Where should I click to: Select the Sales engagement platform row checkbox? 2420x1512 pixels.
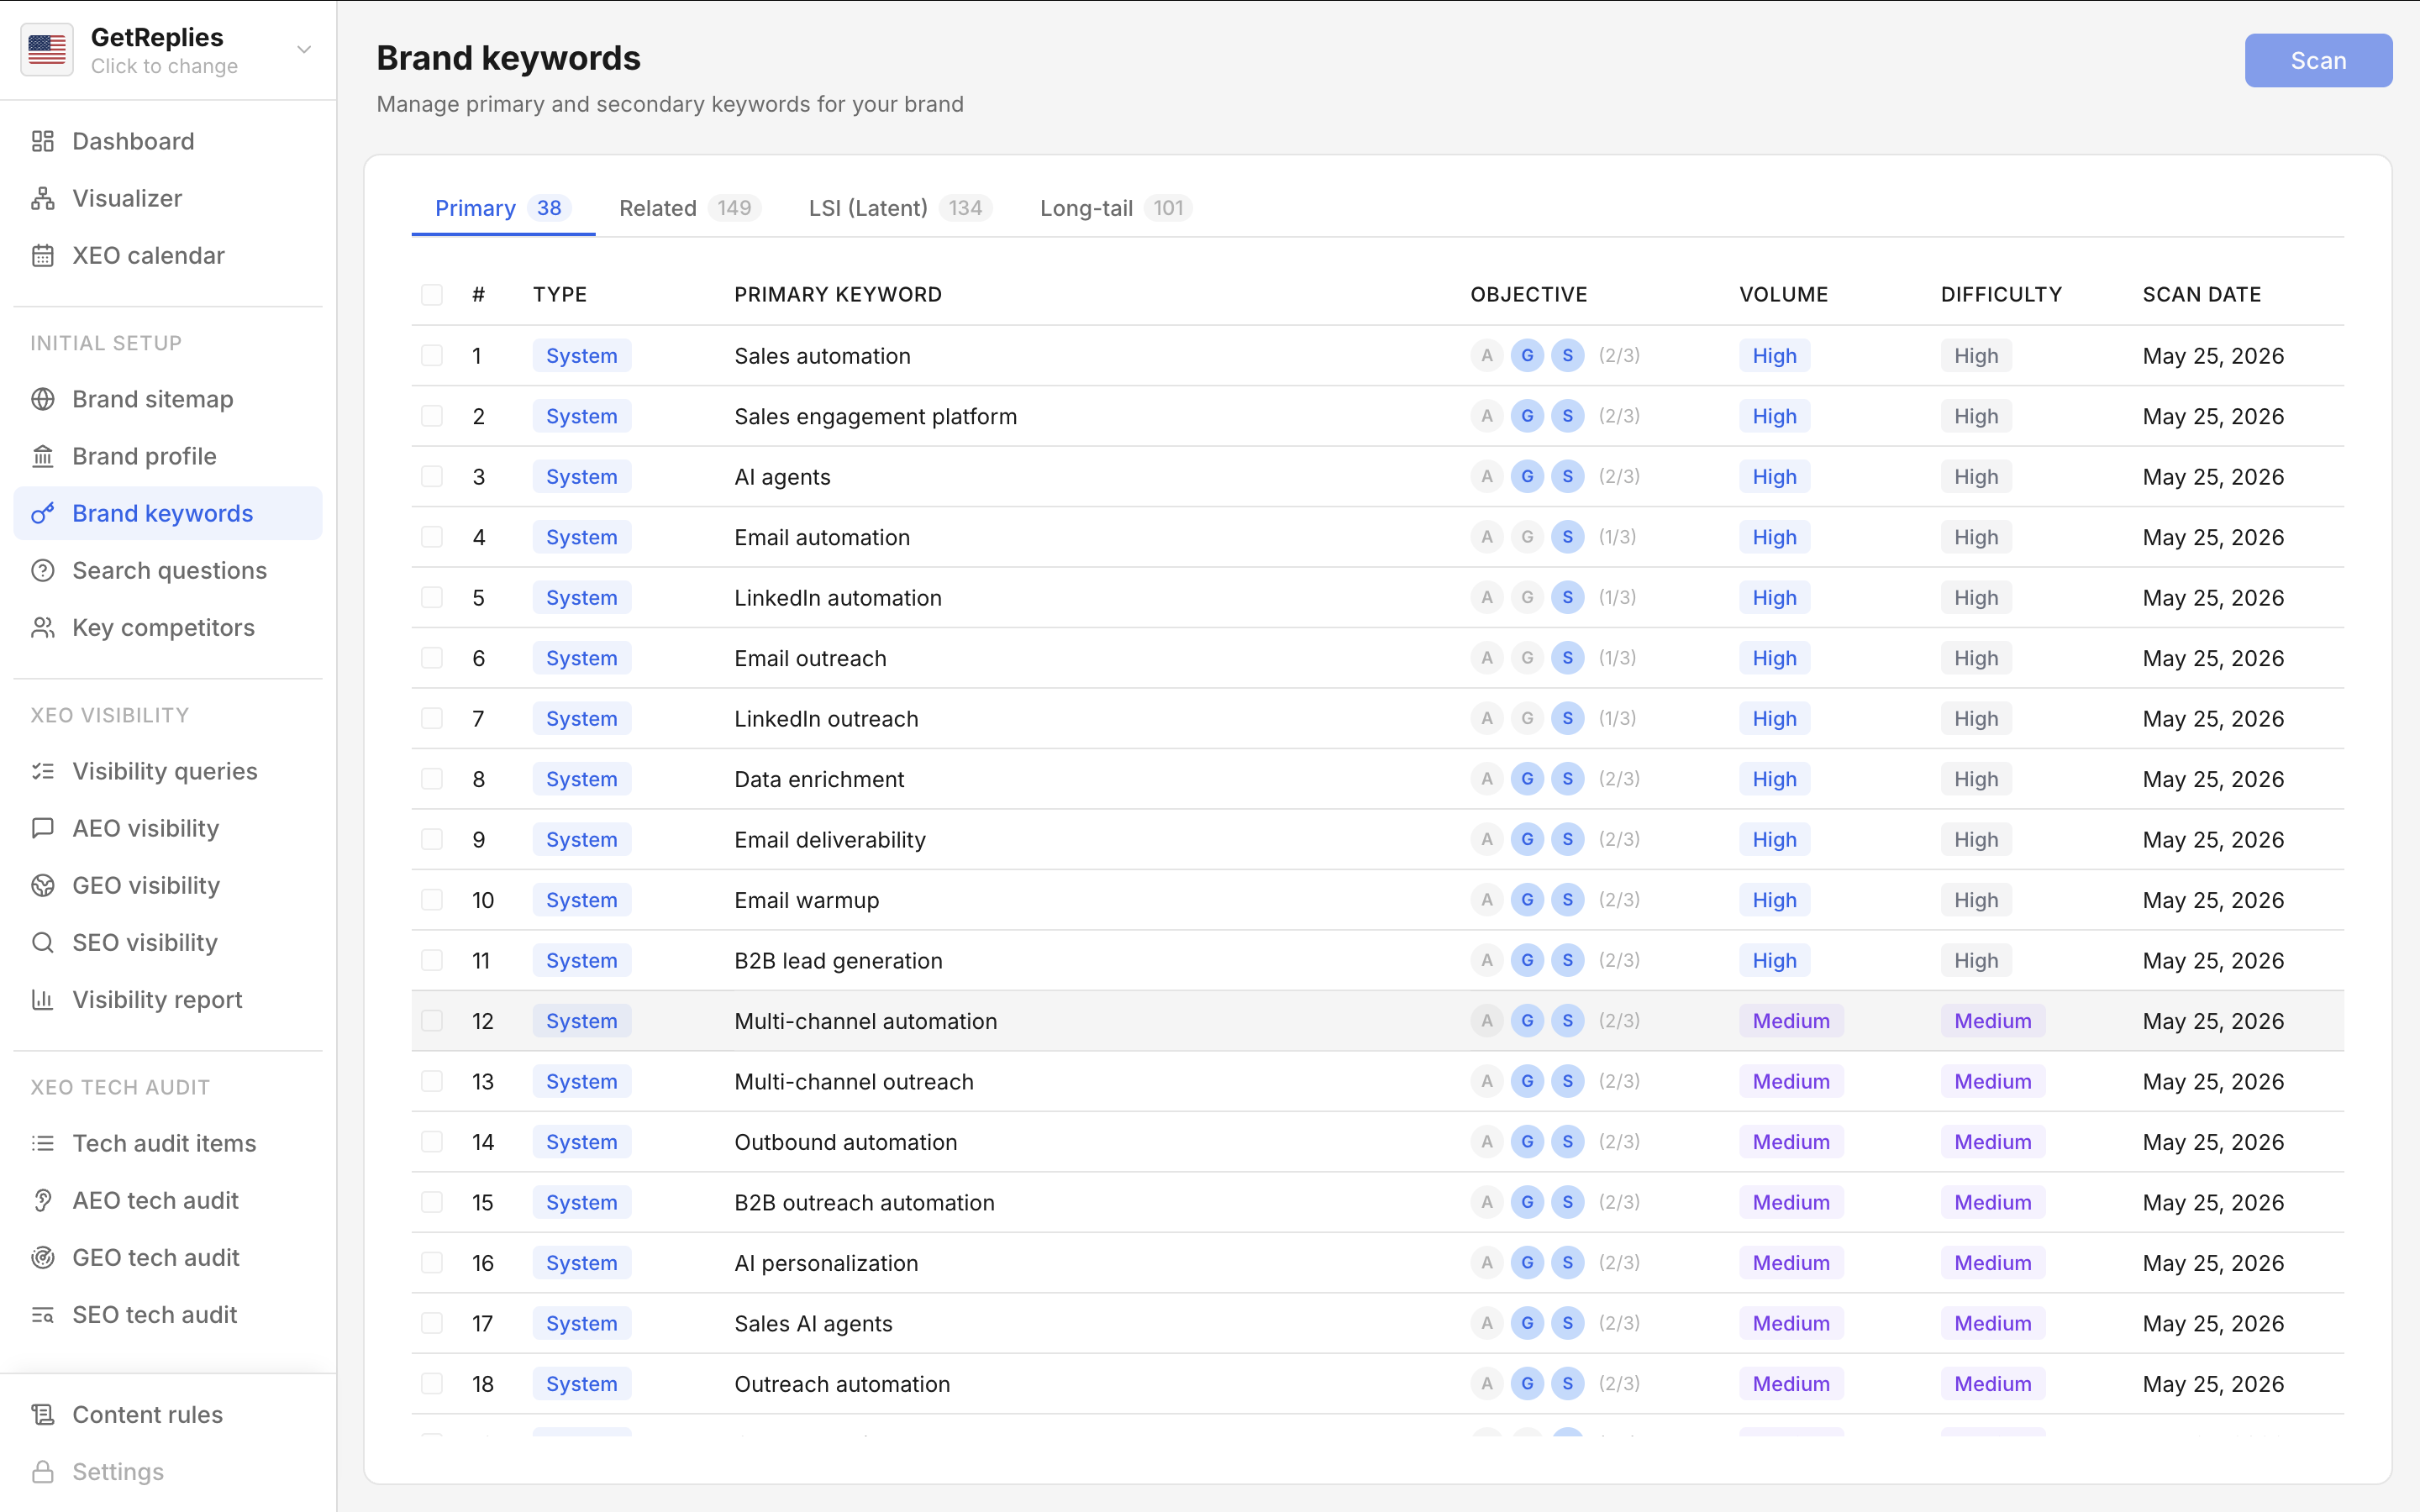coord(432,416)
